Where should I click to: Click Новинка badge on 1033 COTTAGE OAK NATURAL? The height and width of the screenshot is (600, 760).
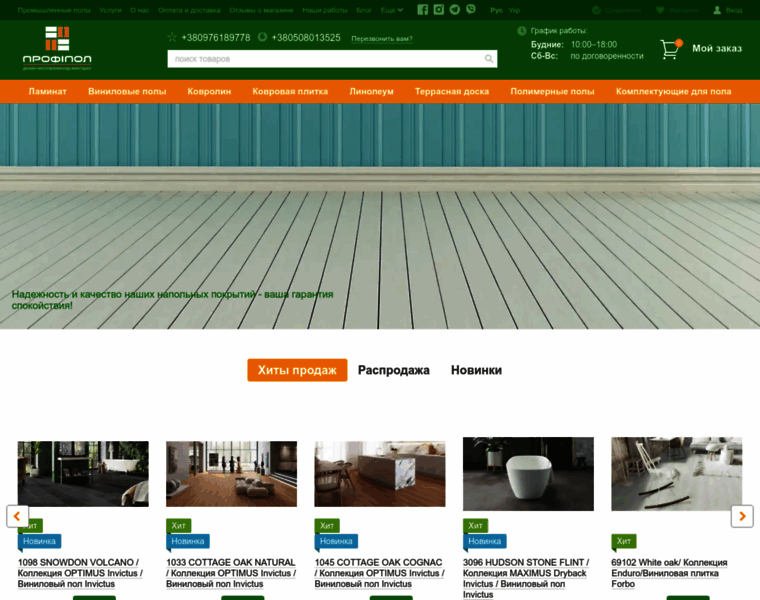(x=188, y=541)
